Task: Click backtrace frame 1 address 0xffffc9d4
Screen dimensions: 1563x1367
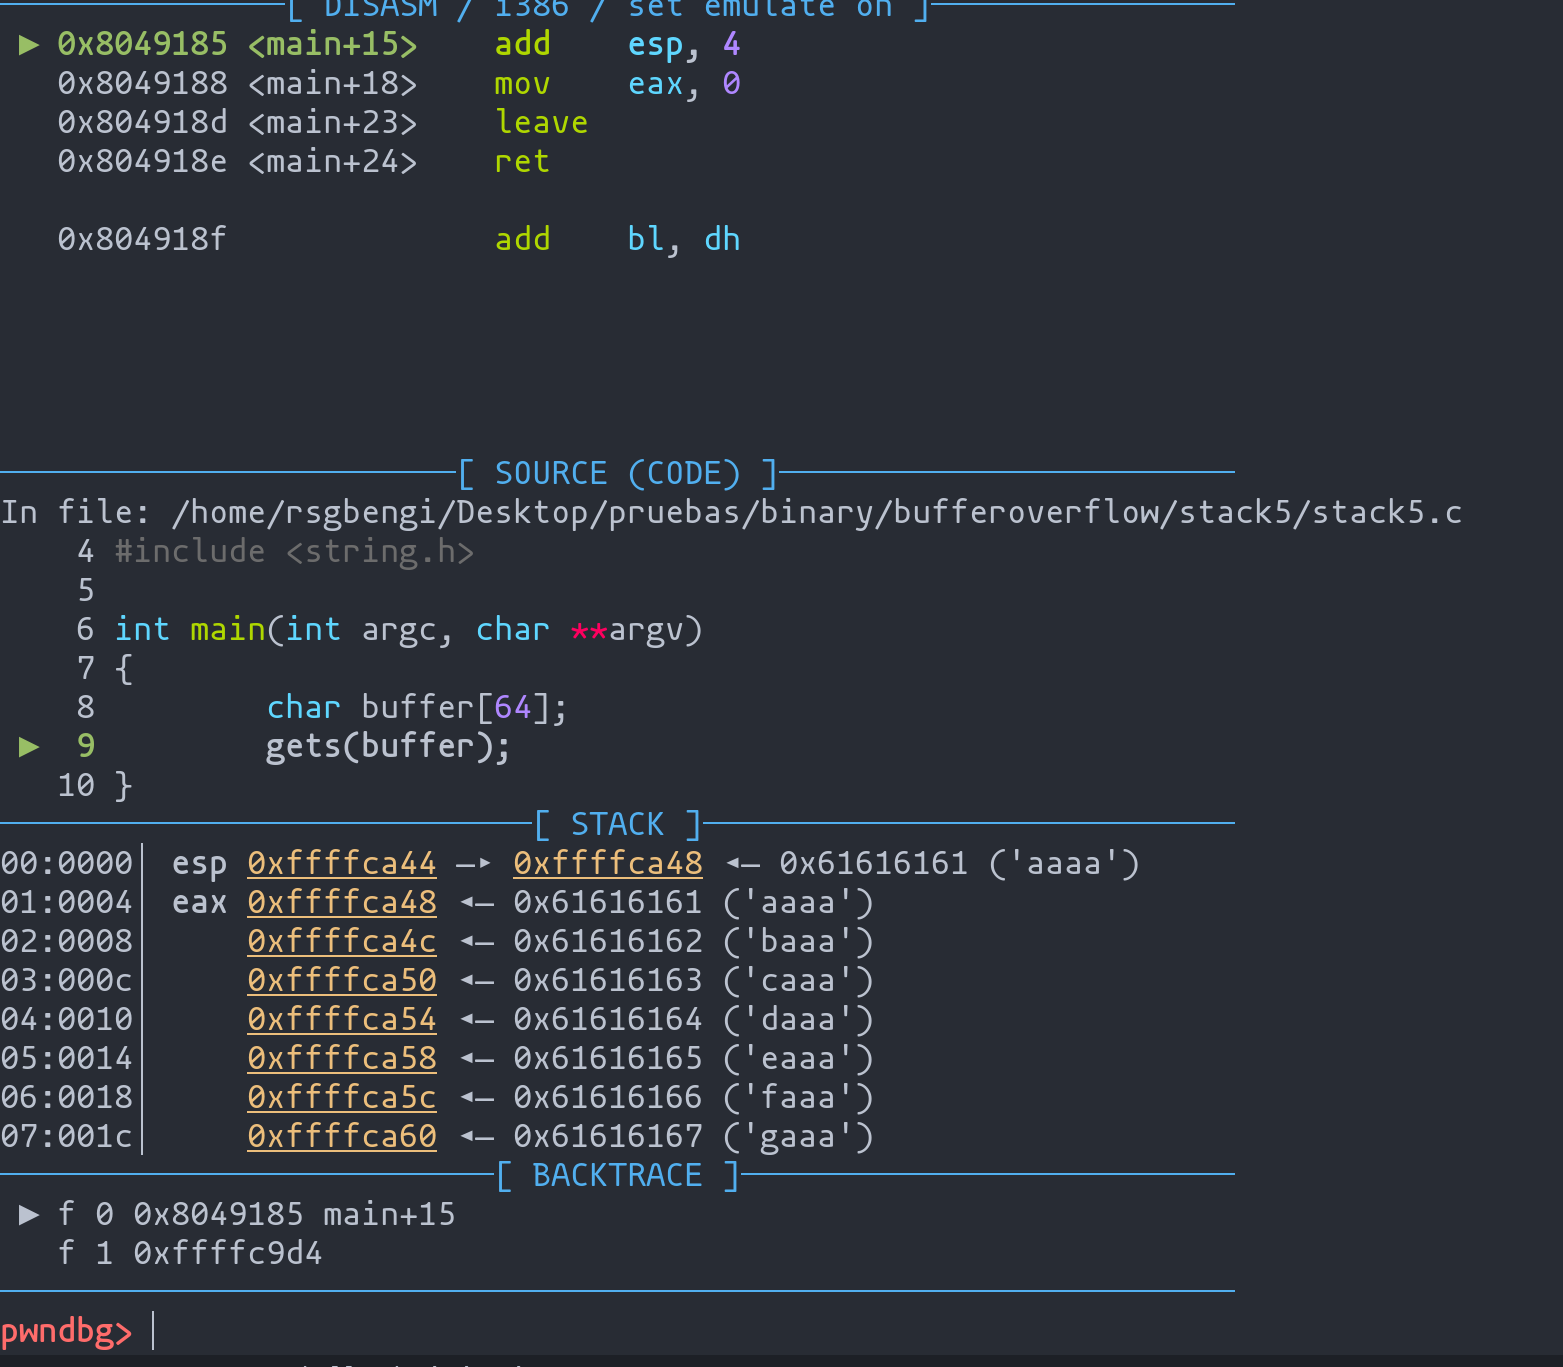Action: [228, 1253]
